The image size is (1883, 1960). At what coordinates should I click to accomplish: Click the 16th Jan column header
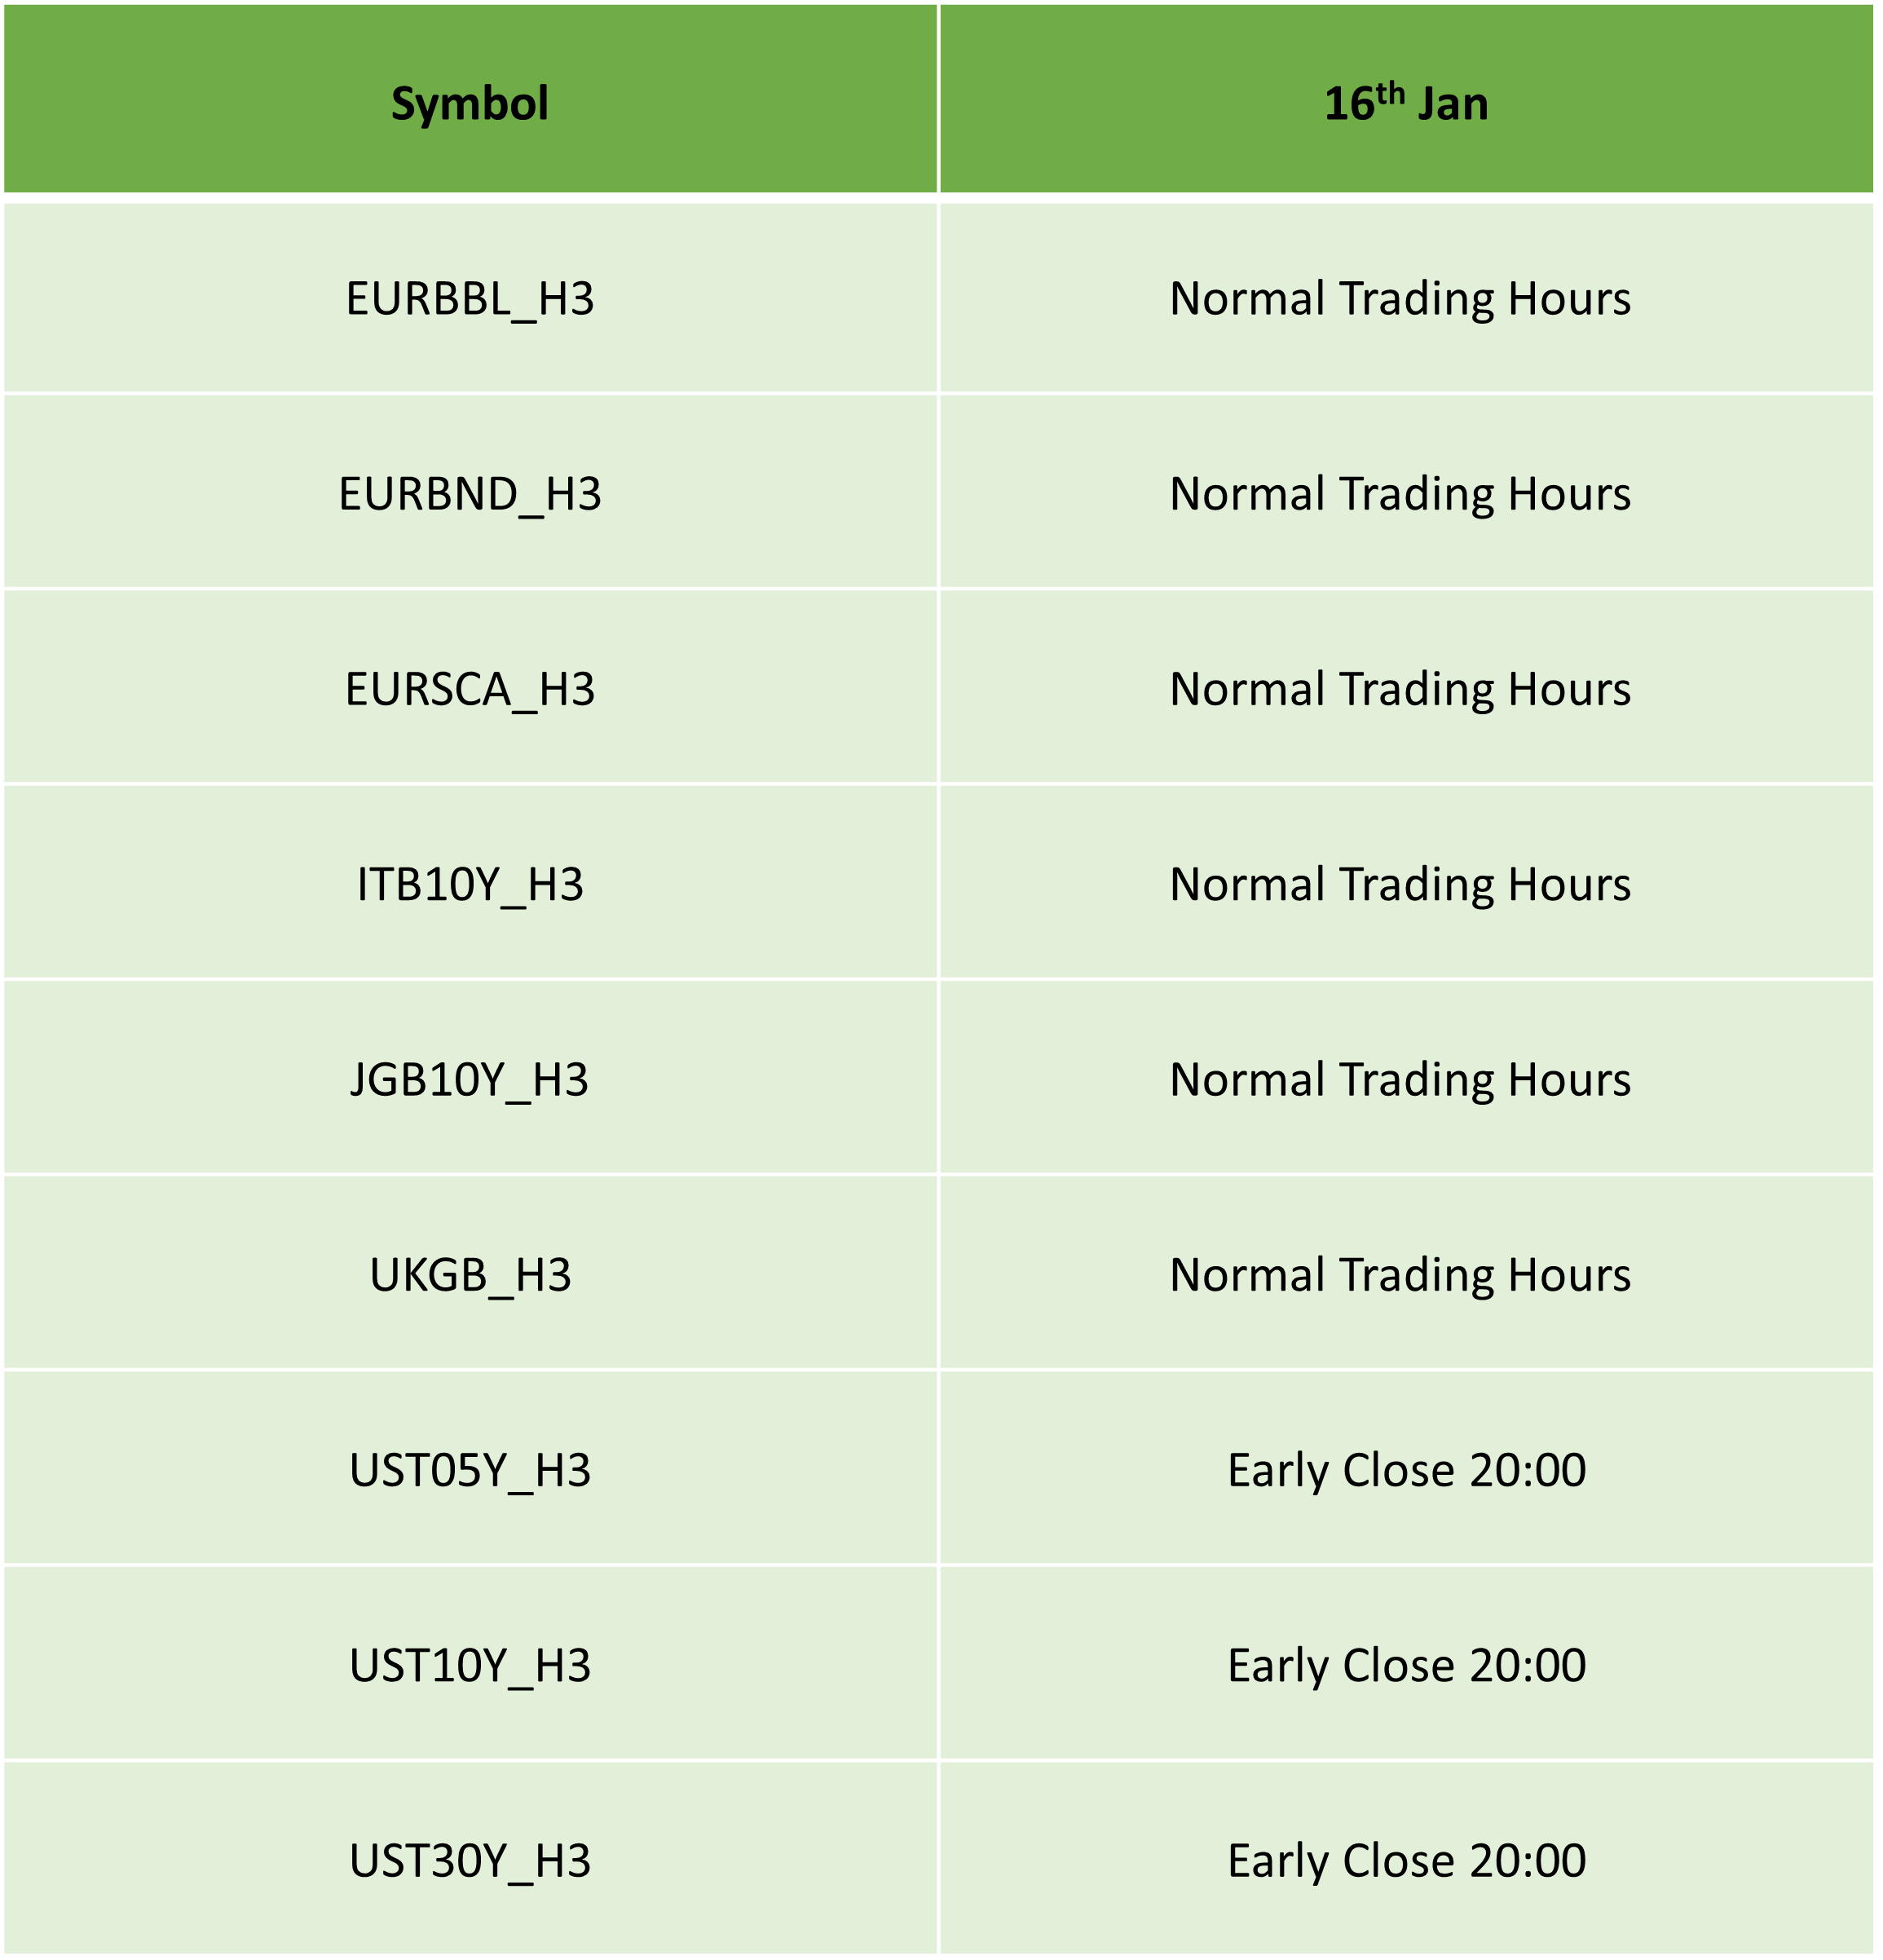pos(1406,99)
